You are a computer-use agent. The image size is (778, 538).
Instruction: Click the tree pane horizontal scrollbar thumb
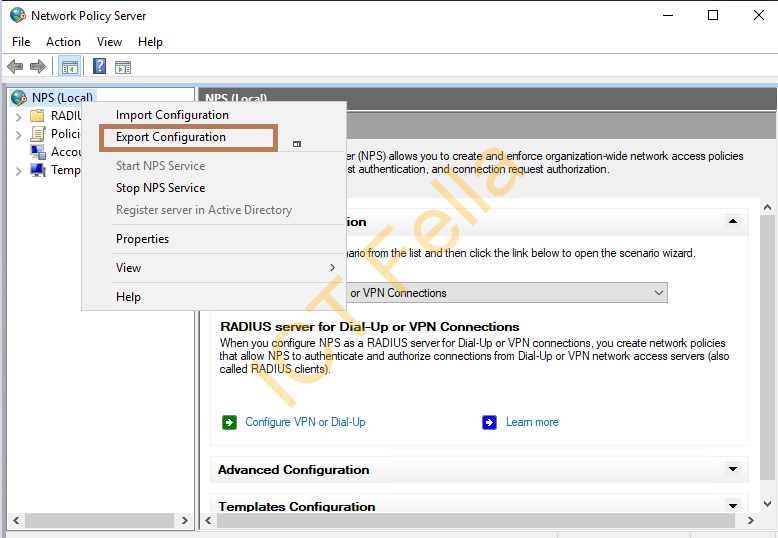(x=100, y=521)
